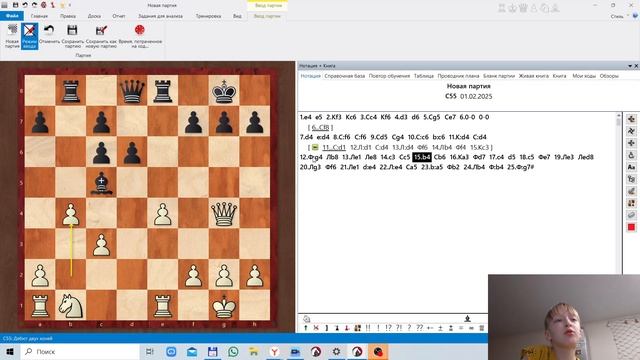Open the Файл menu tab

tap(12, 16)
